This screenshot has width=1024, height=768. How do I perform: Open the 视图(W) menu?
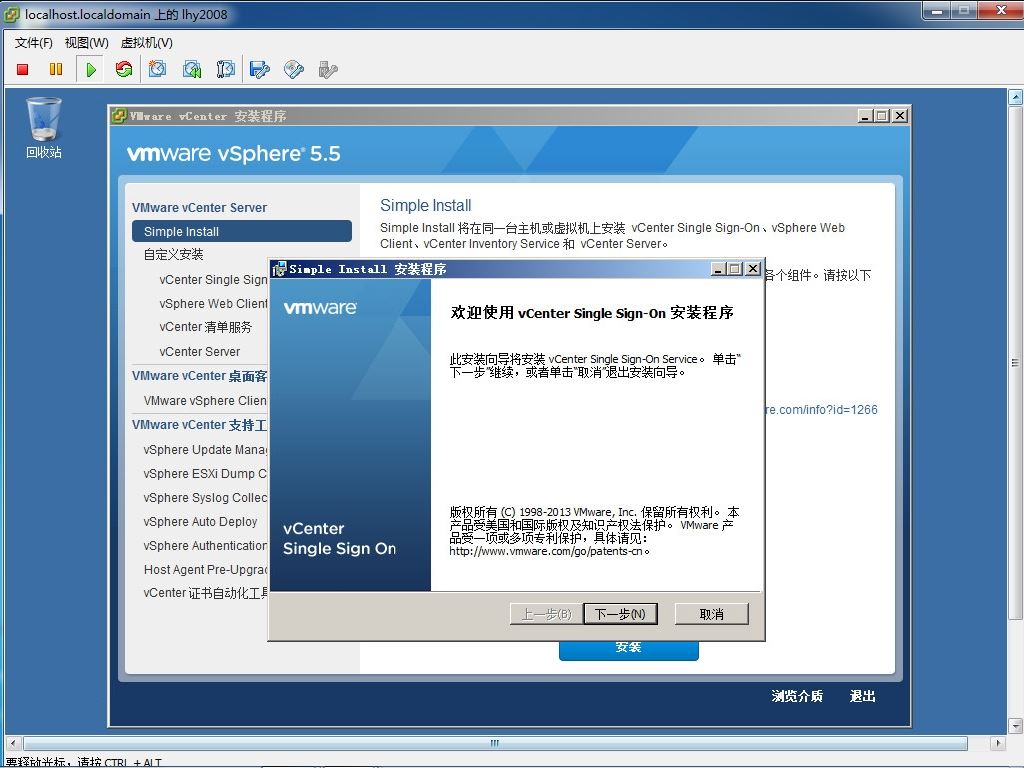(86, 43)
